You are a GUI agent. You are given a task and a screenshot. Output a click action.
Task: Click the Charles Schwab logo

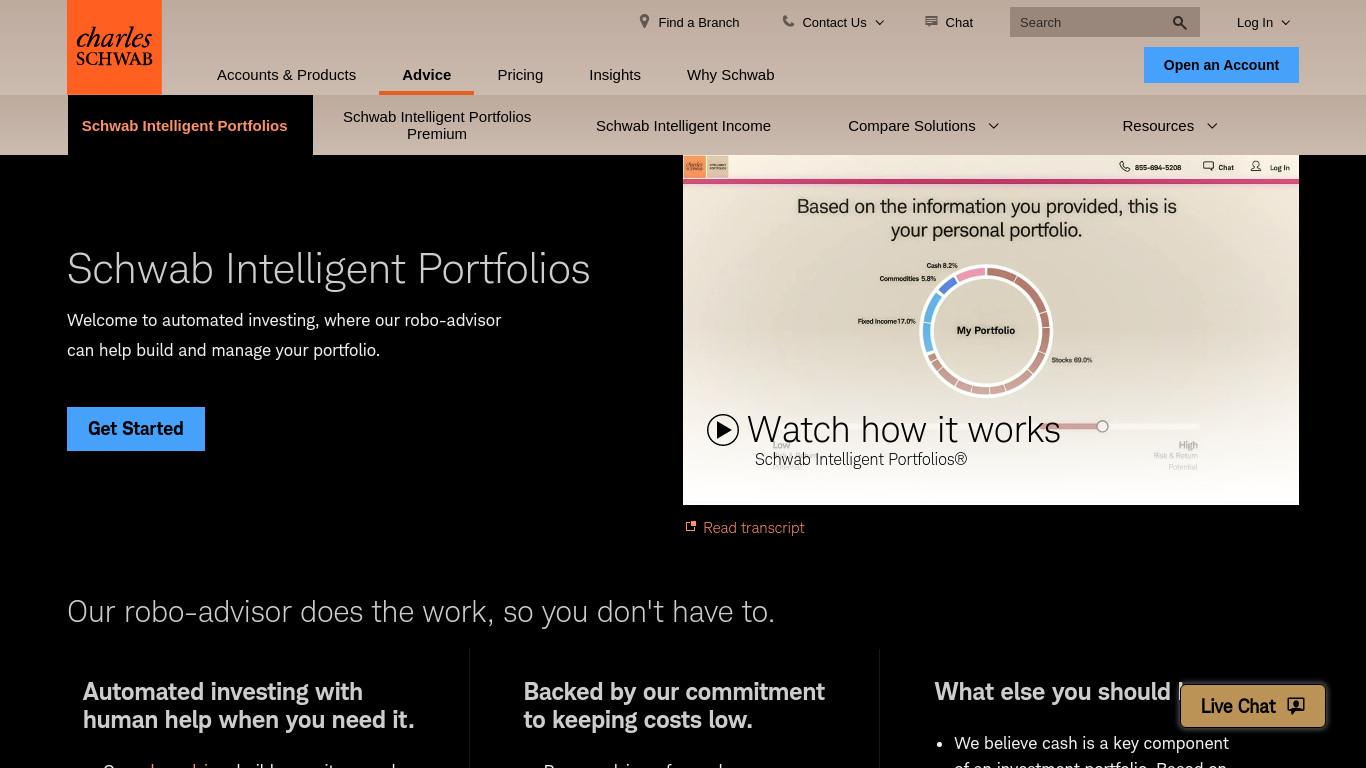(x=114, y=47)
